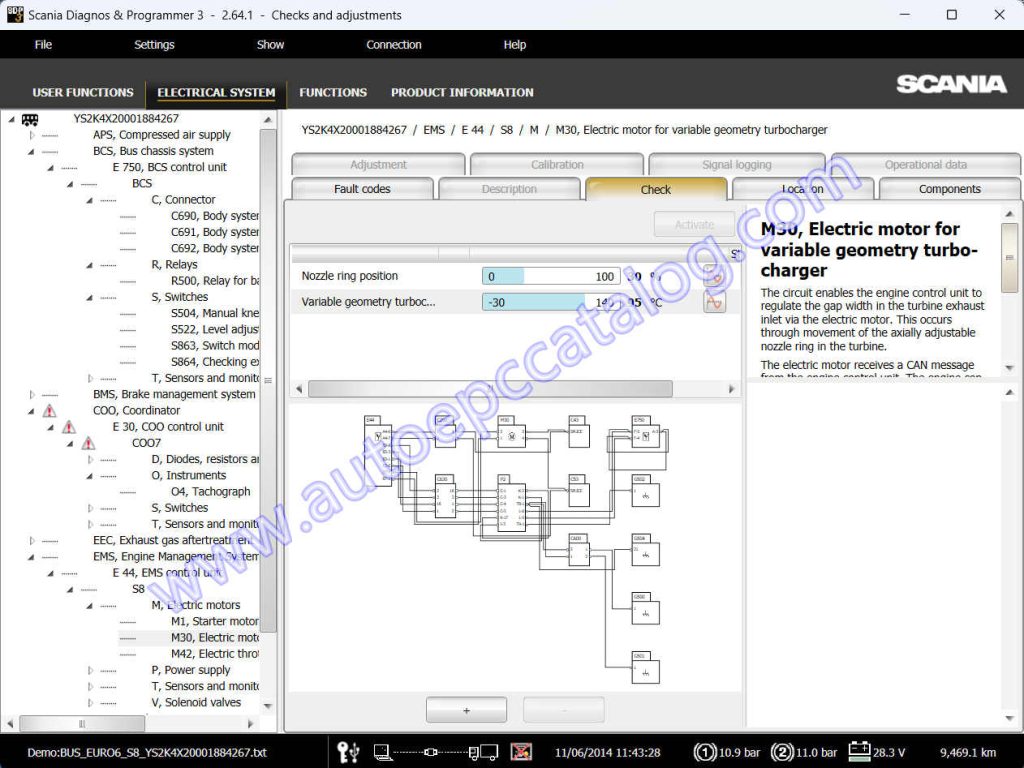The image size is (1024, 768).
Task: Open the Connection menu
Action: tap(393, 44)
